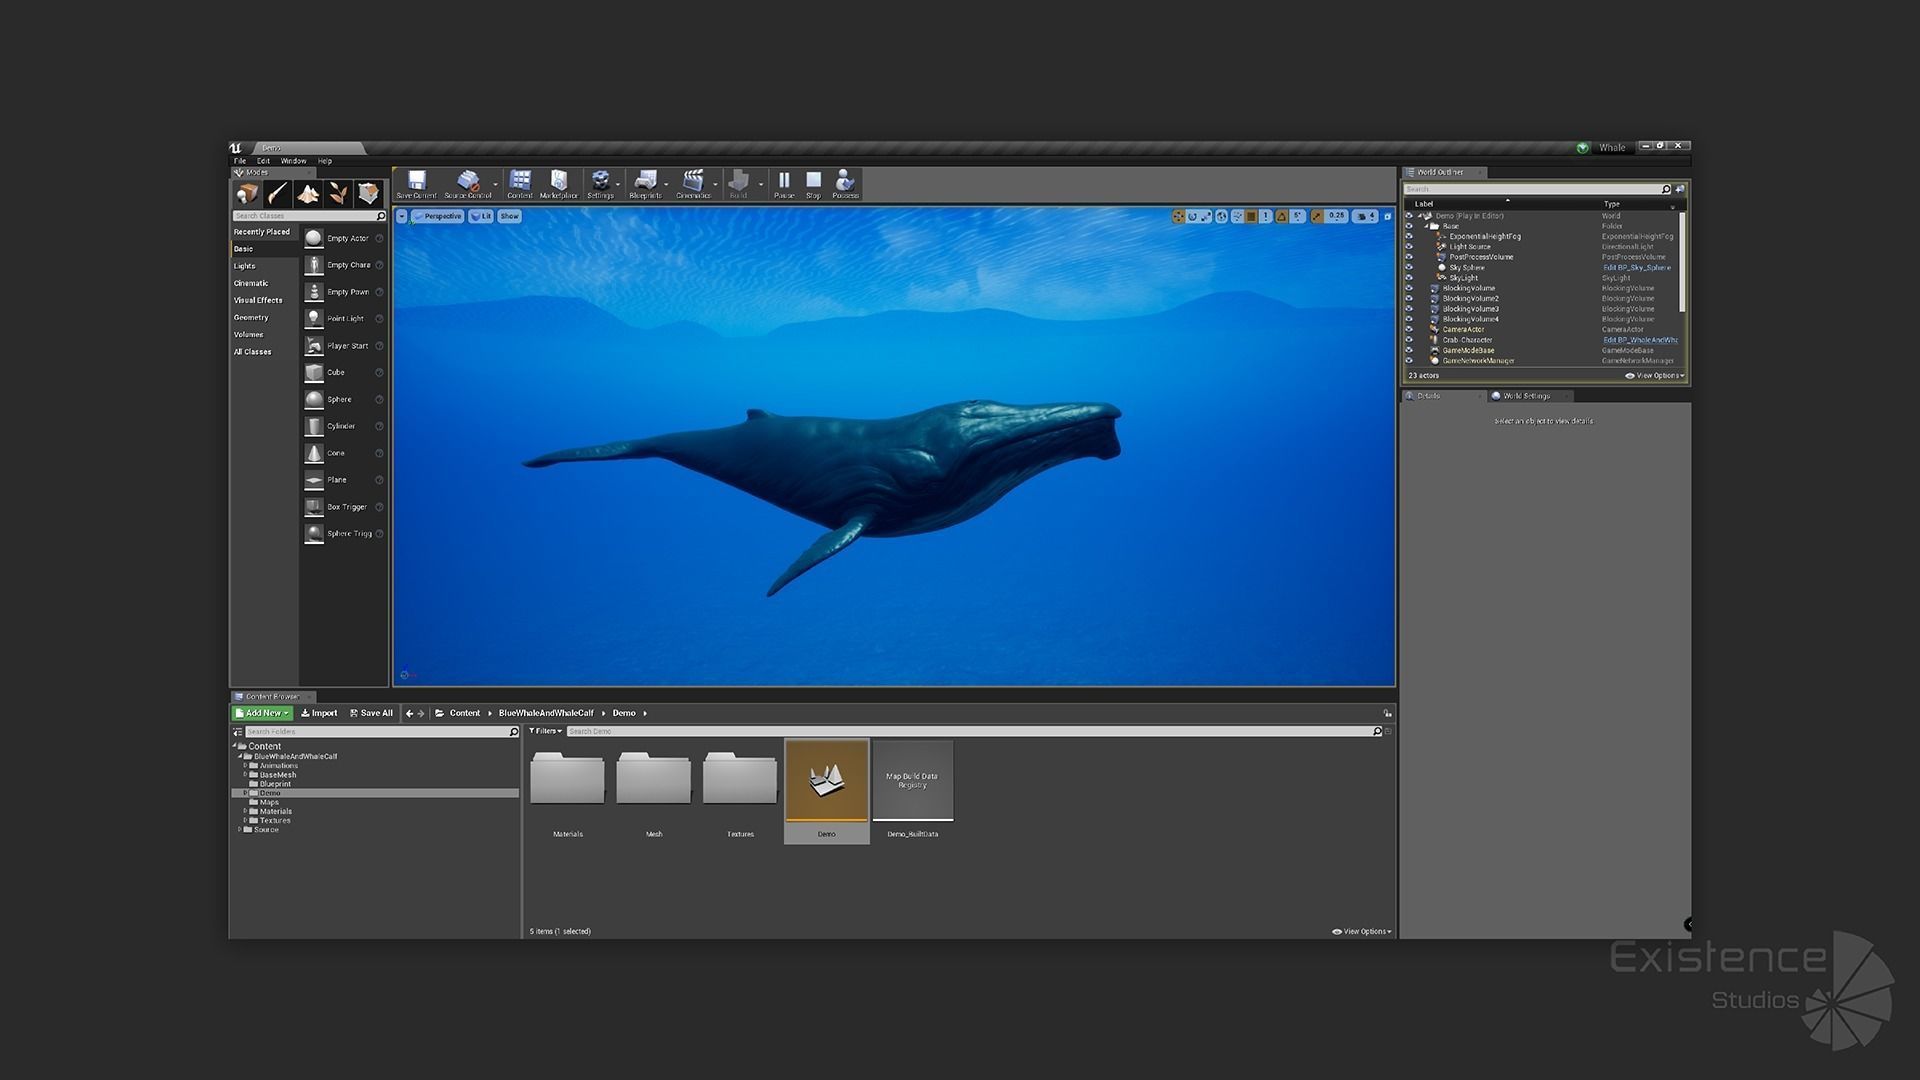Select the Paint mode brush icon
This screenshot has width=1920, height=1080.
(277, 193)
